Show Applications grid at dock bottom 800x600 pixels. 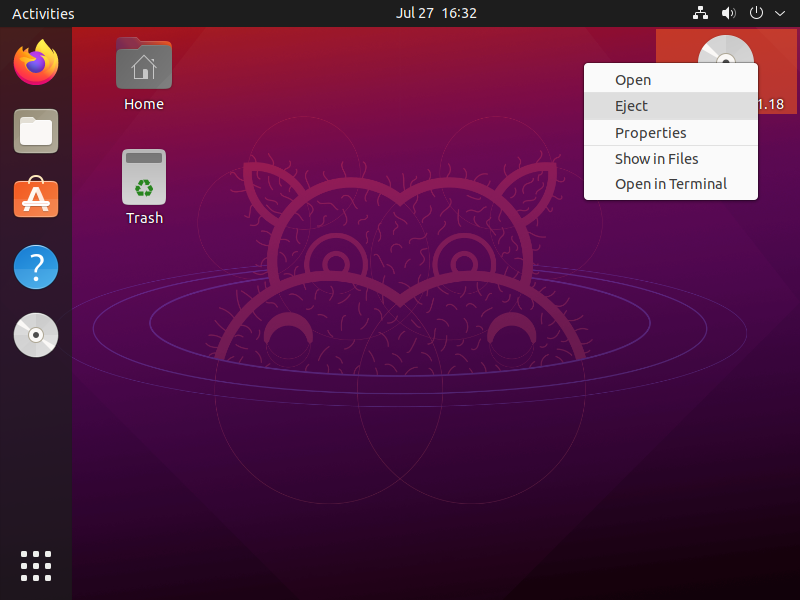(x=36, y=565)
